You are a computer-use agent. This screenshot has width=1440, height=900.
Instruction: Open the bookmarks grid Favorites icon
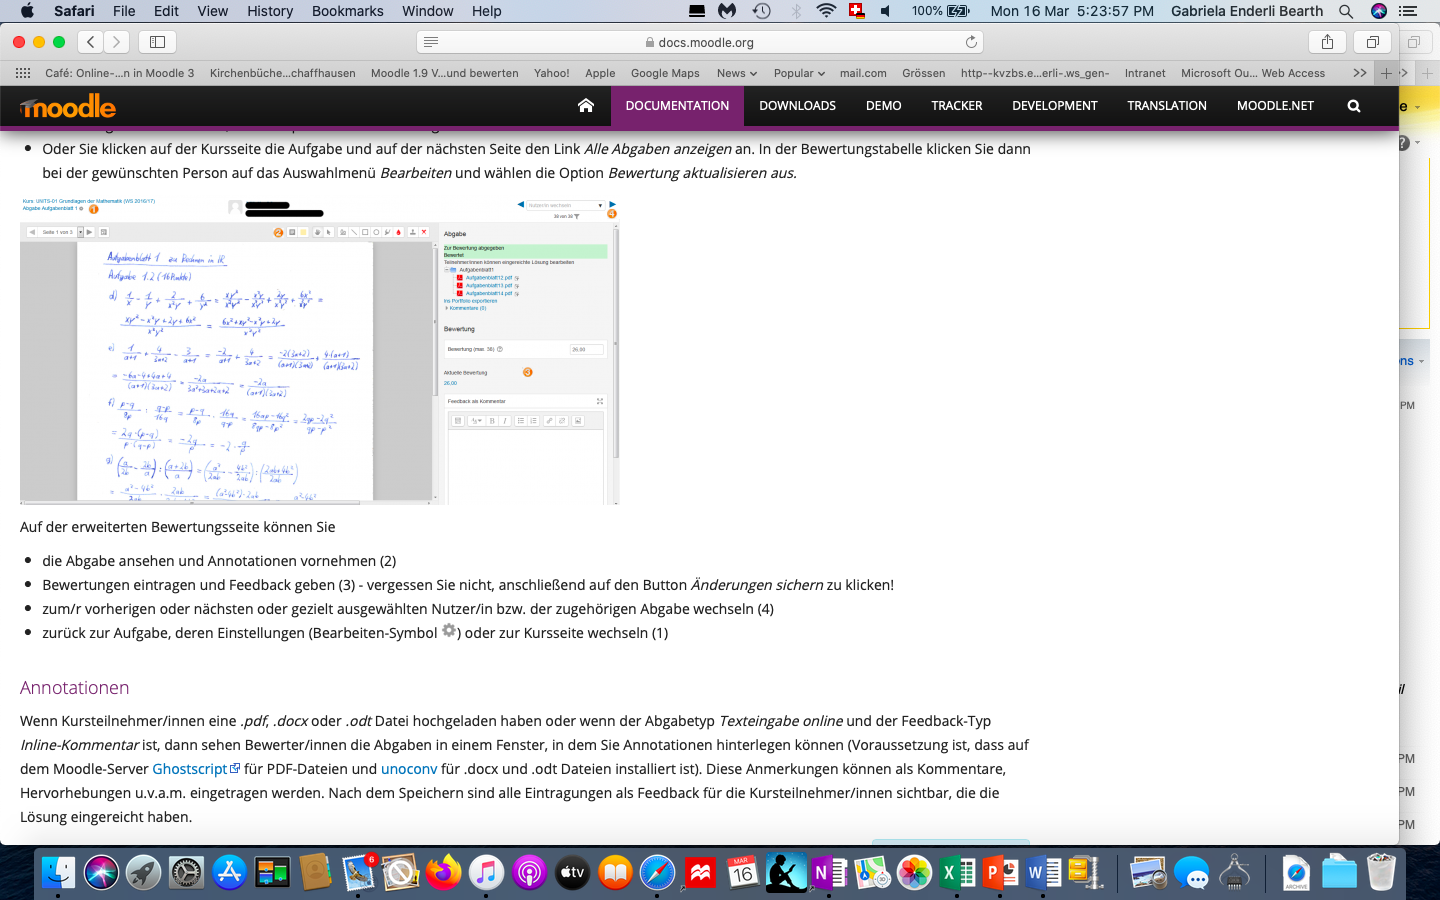click(22, 73)
